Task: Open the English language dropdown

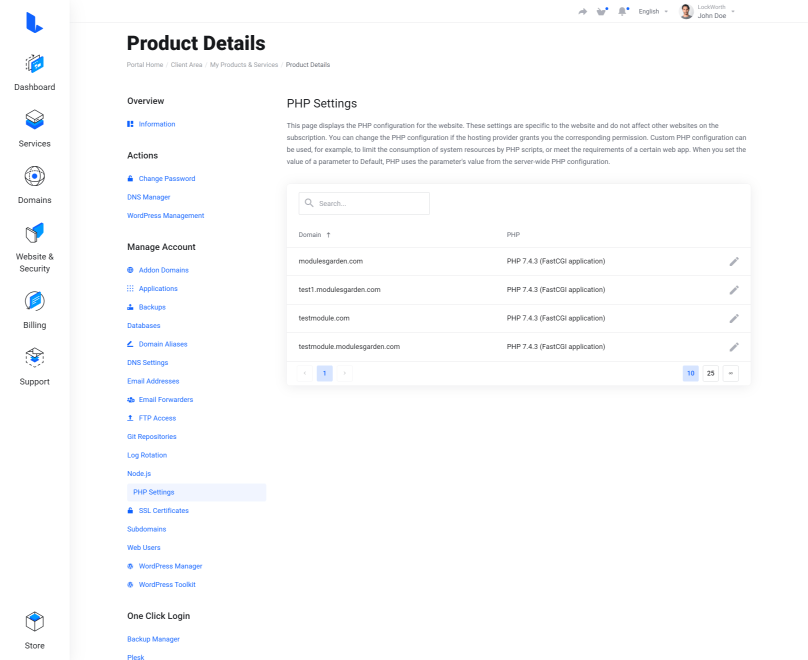Action: [653, 11]
